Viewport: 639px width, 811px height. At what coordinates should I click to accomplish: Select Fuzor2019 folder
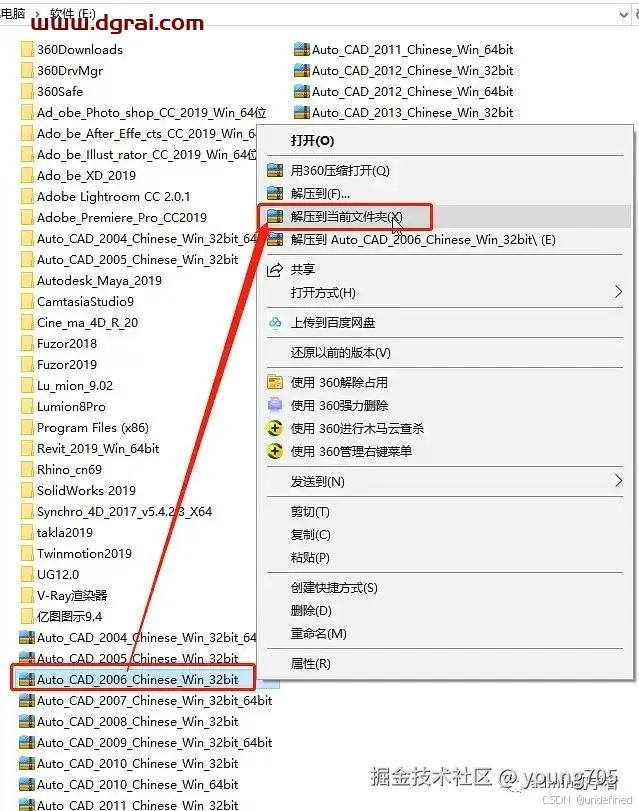(59, 365)
